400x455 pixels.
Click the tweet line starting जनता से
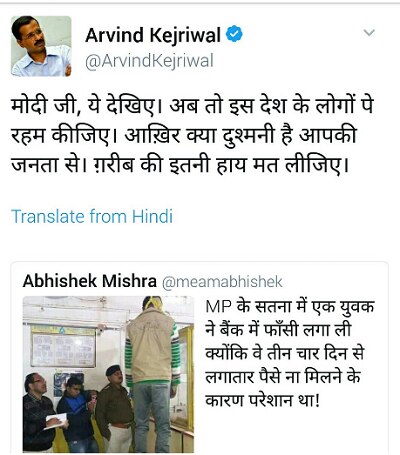click(180, 165)
